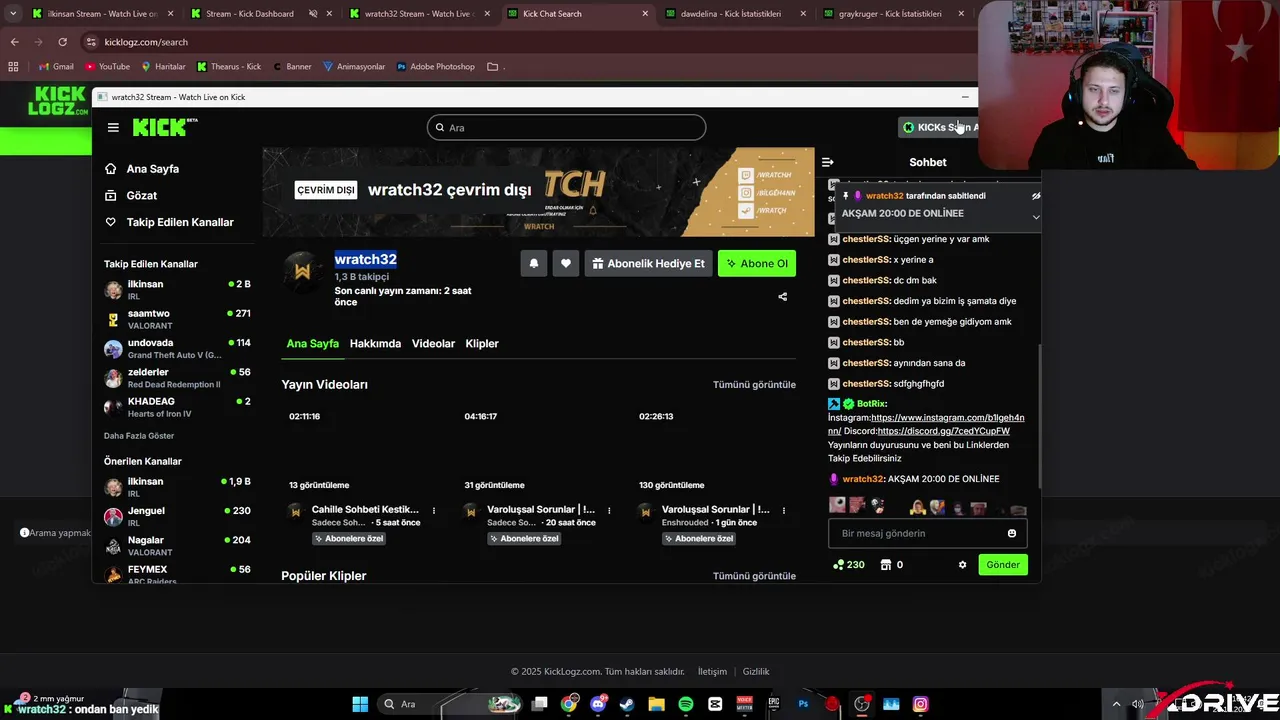
Task: Go back in browser
Action: click(x=14, y=42)
